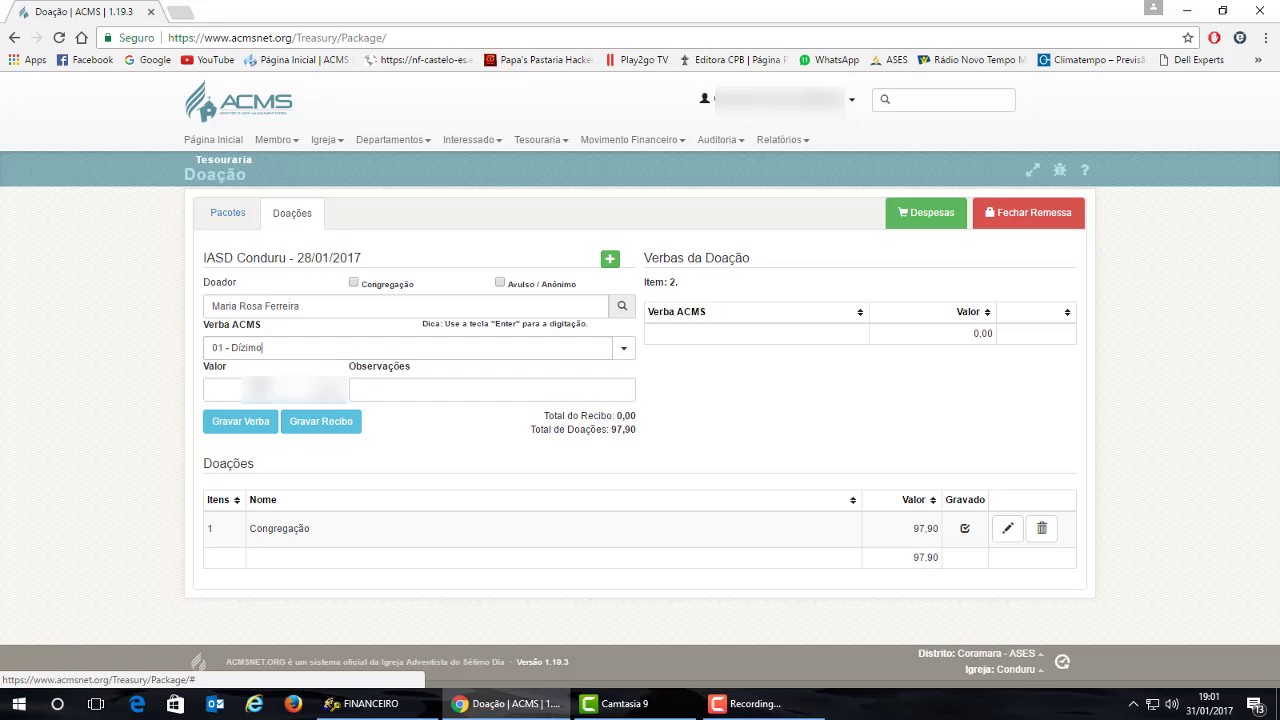Click the expand fullscreen arrows icon
The width and height of the screenshot is (1280, 720).
[x=1033, y=170]
